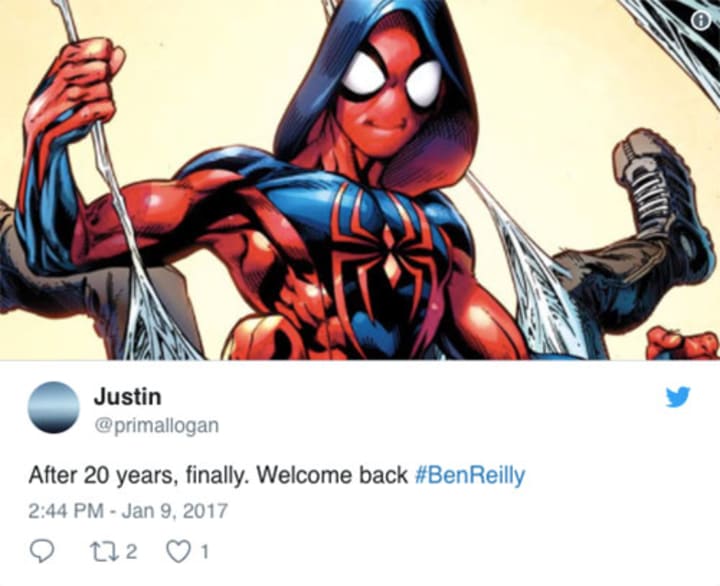Open the Spider-Man comic image

(360, 180)
